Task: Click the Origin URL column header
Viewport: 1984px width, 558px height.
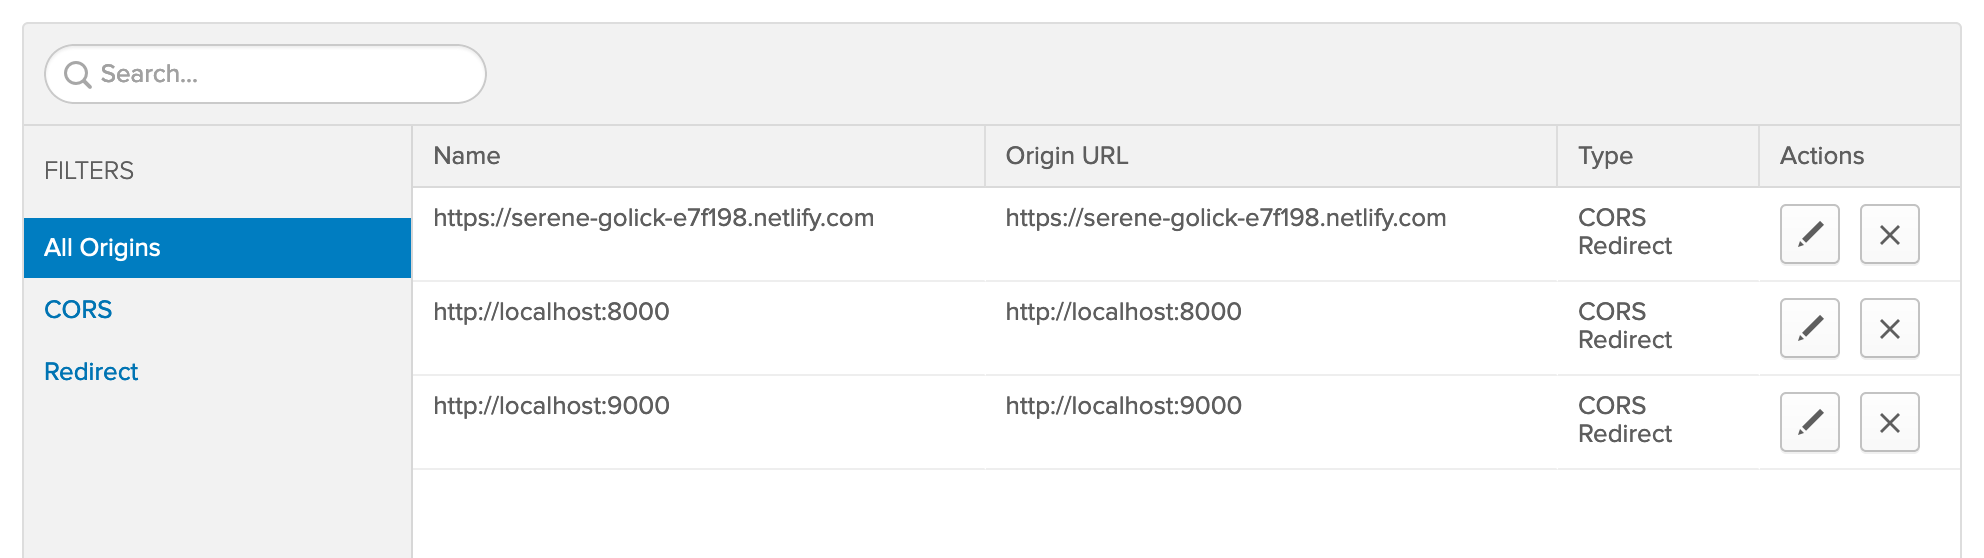Action: point(1066,156)
